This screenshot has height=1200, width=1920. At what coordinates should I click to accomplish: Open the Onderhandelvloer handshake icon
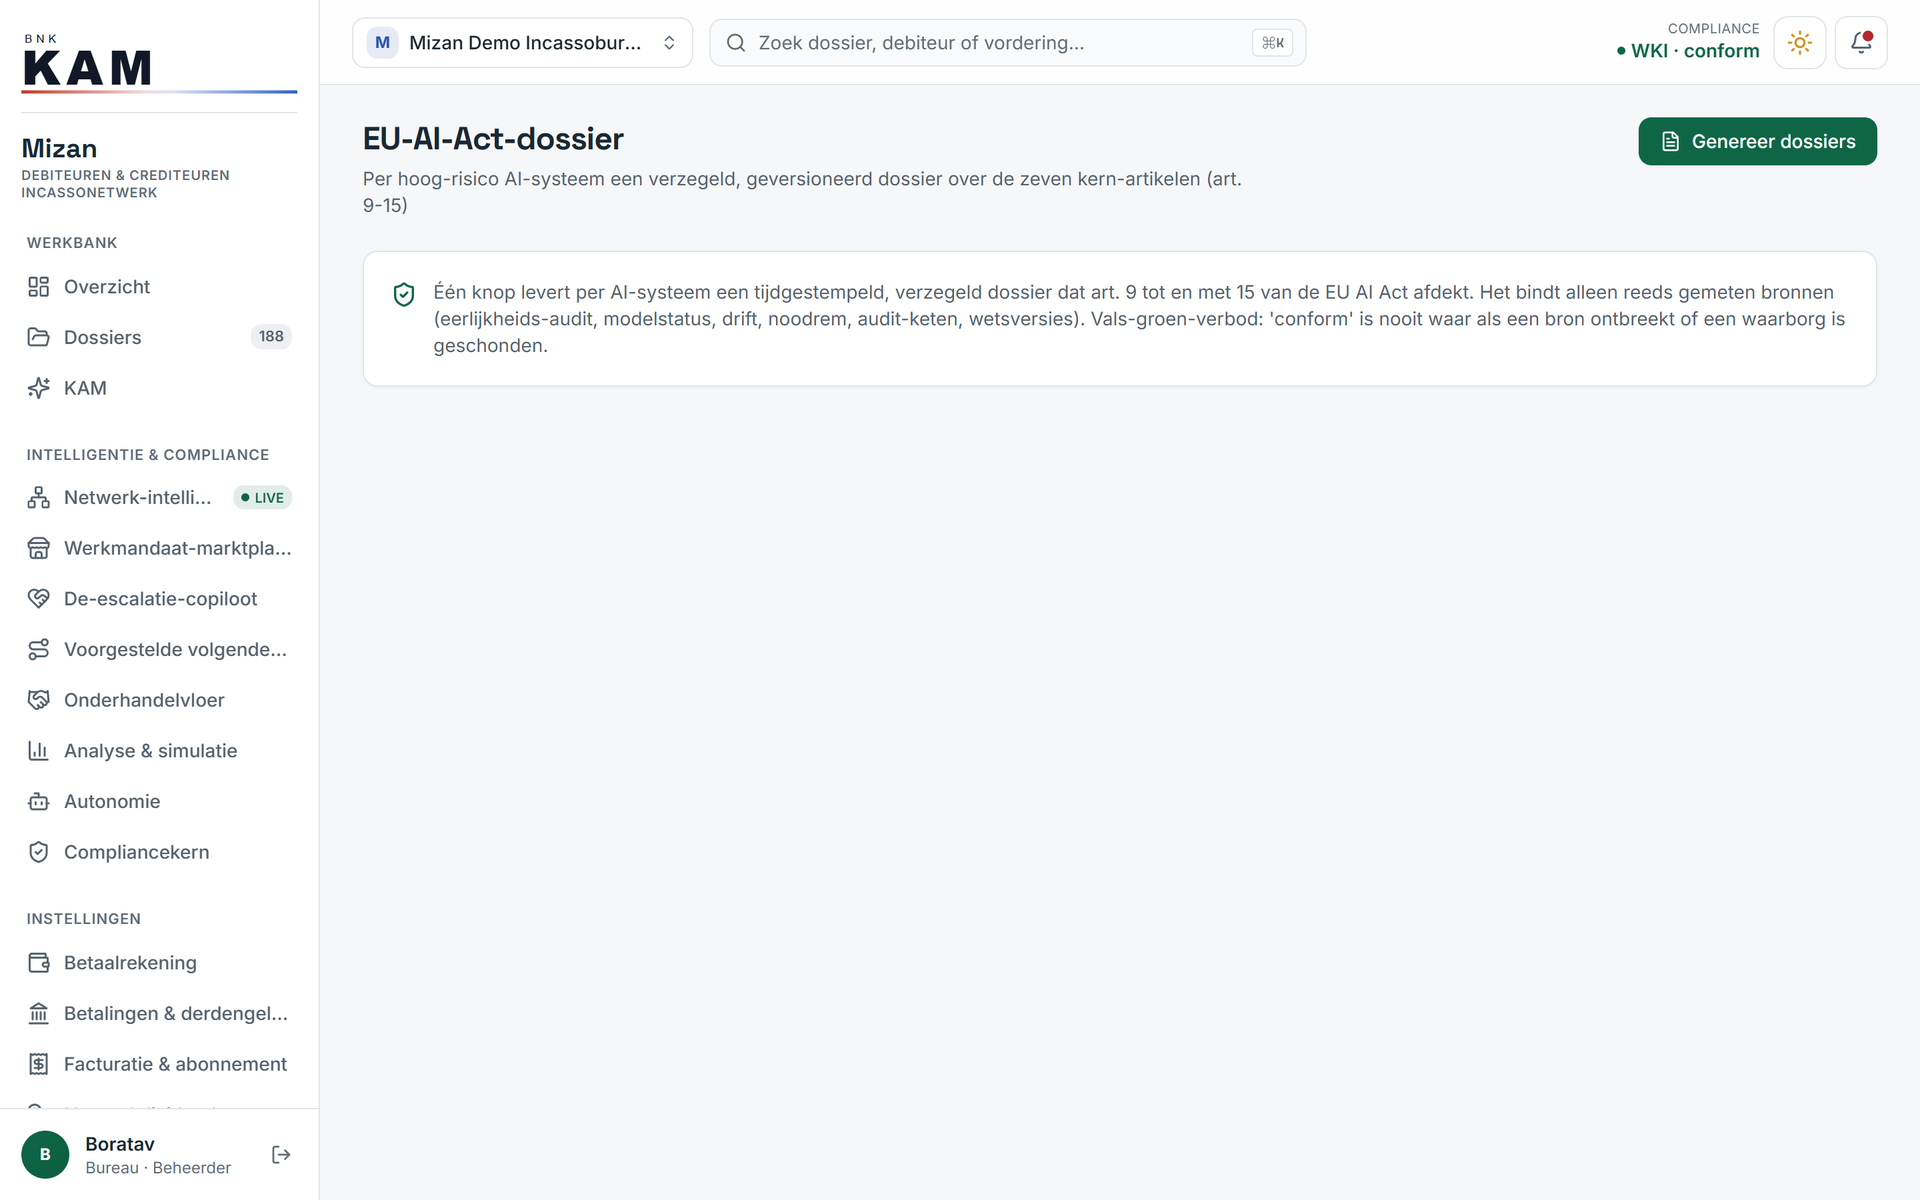pos(38,700)
